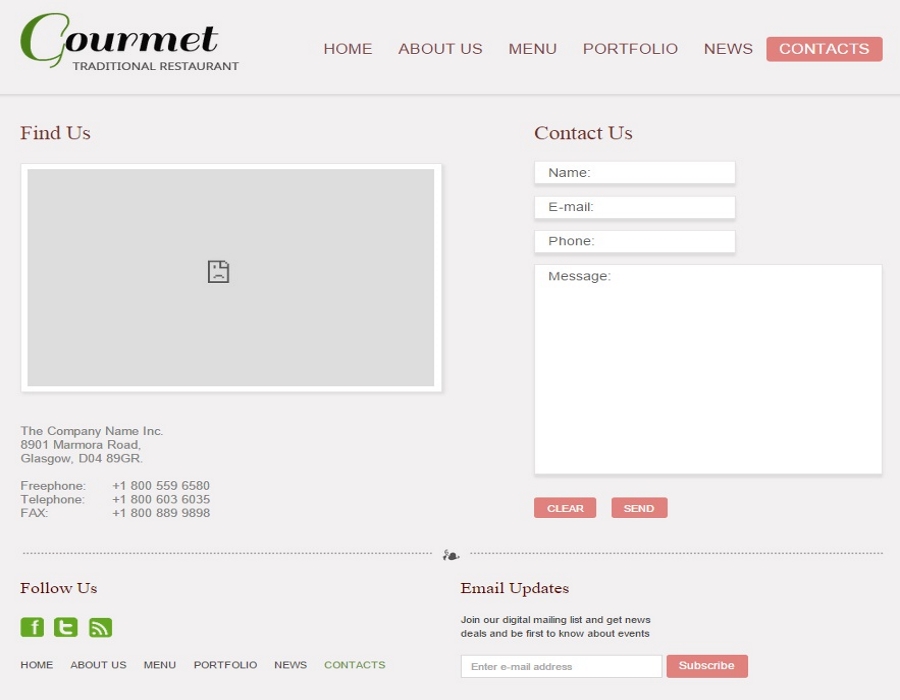This screenshot has width=900, height=700.
Task: Open the Twitter social icon
Action: pyautogui.click(x=66, y=627)
